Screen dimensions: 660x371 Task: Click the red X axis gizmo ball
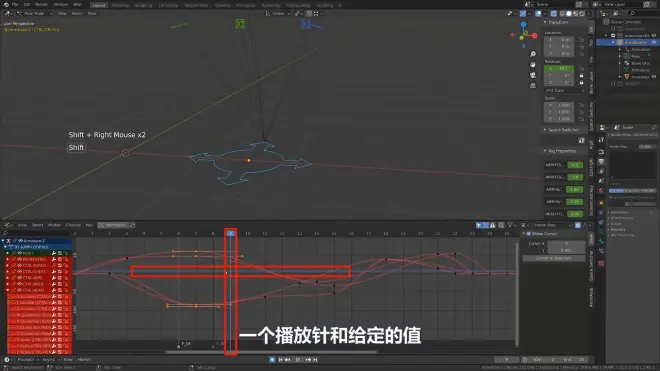pyautogui.click(x=535, y=36)
